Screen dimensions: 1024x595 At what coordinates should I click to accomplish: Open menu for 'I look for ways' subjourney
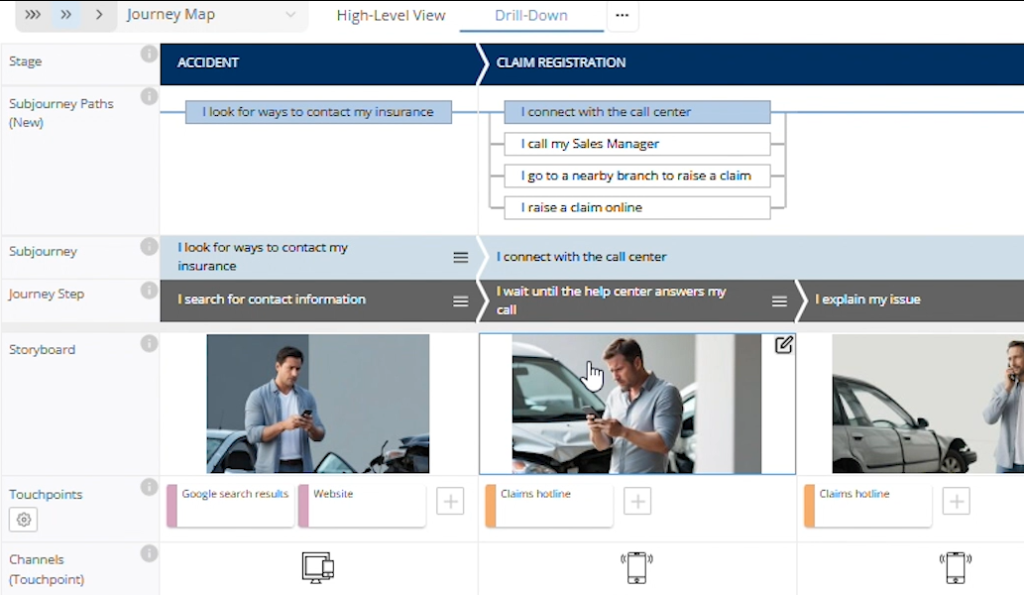460,257
